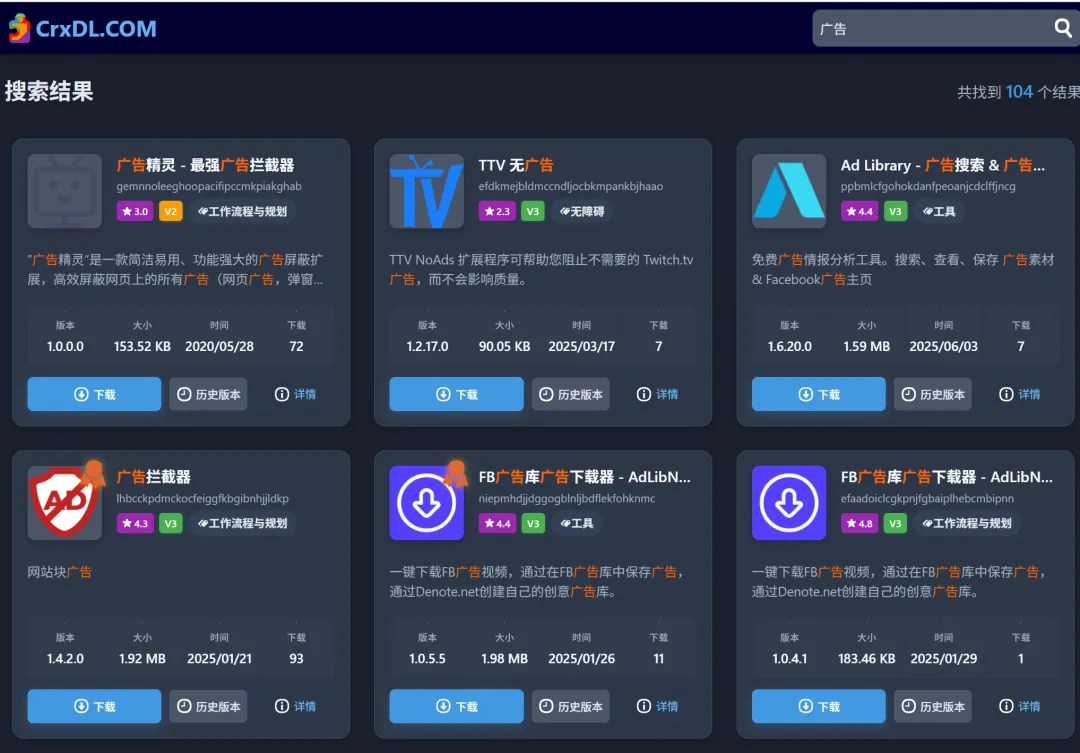The width and height of the screenshot is (1080, 753).
Task: Click version number 1.2.17.0
Action: click(427, 347)
